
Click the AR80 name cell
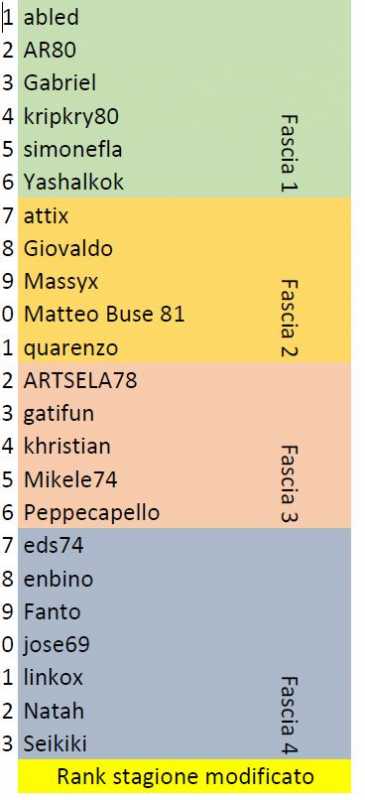50,50
